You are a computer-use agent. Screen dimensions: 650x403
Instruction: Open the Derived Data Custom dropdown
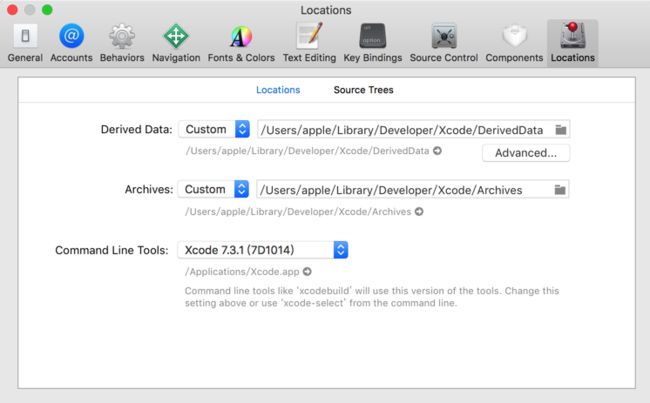(214, 129)
